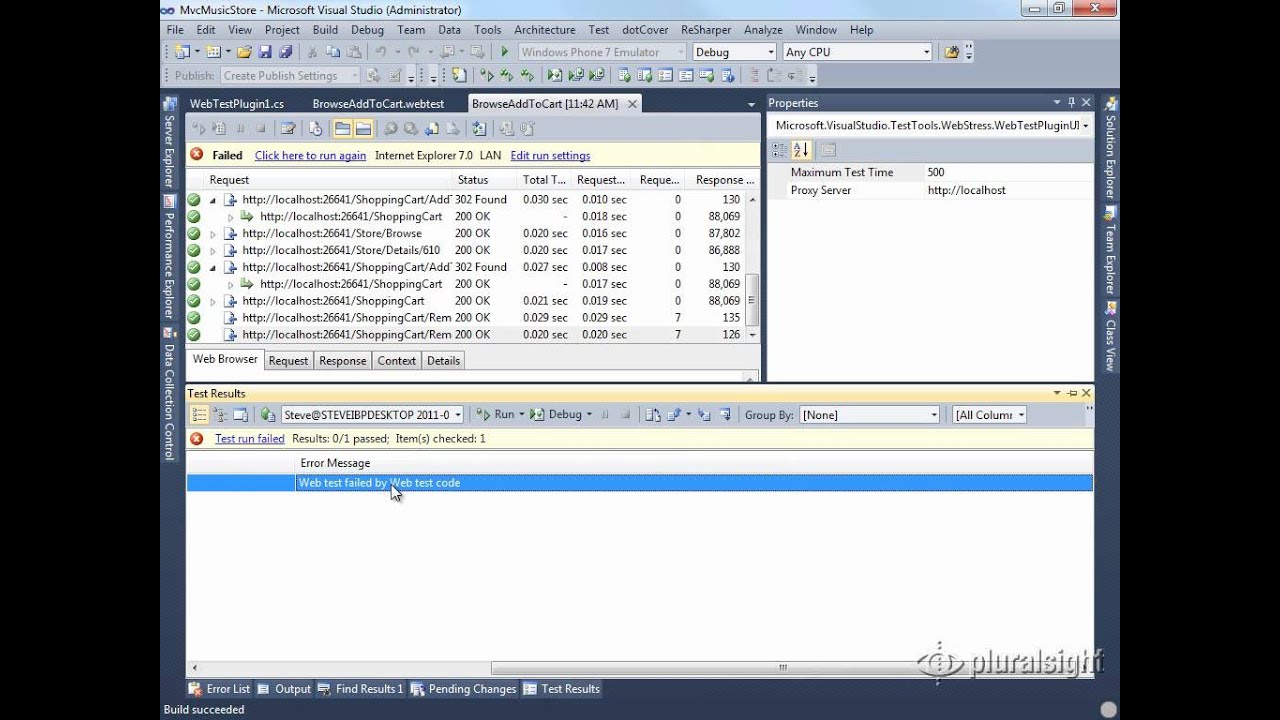This screenshot has height=720, width=1280.
Task: Click the Open File folder icon in toolbar
Action: pos(245,52)
